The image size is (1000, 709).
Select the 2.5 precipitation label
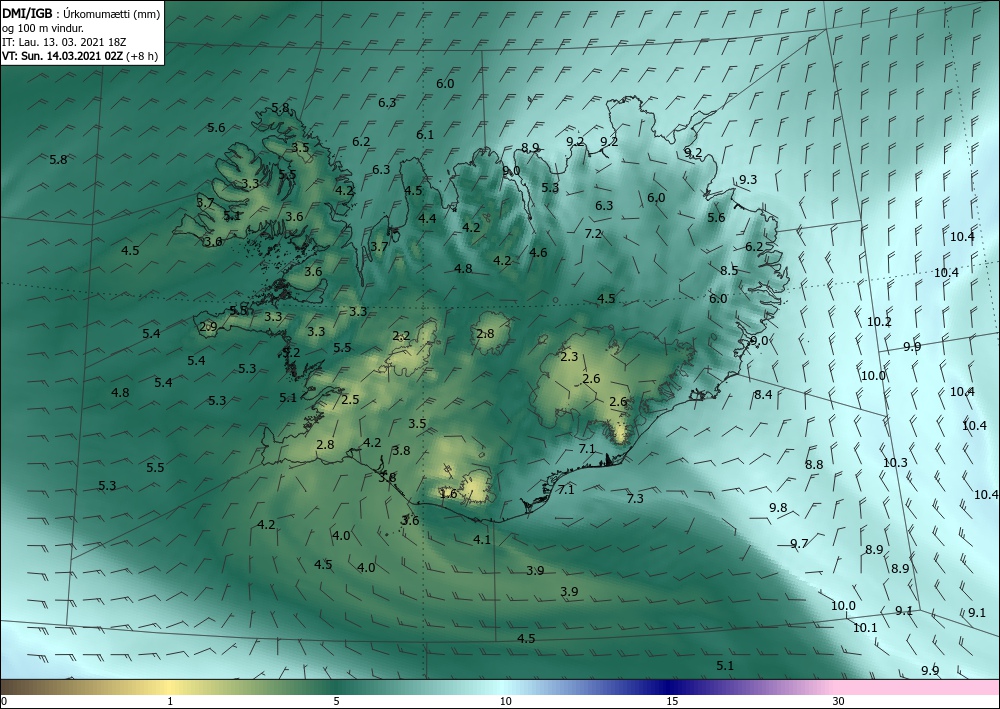pos(350,400)
